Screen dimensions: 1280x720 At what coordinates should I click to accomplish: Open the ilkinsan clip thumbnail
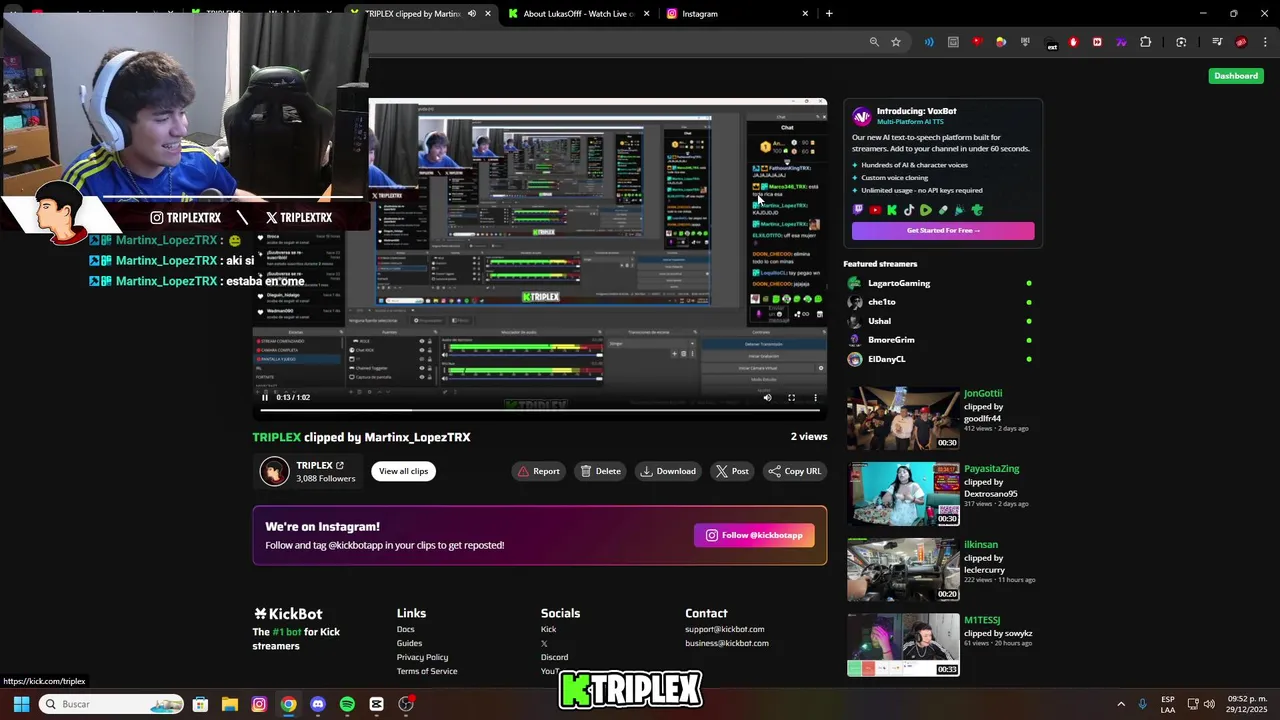coord(903,570)
